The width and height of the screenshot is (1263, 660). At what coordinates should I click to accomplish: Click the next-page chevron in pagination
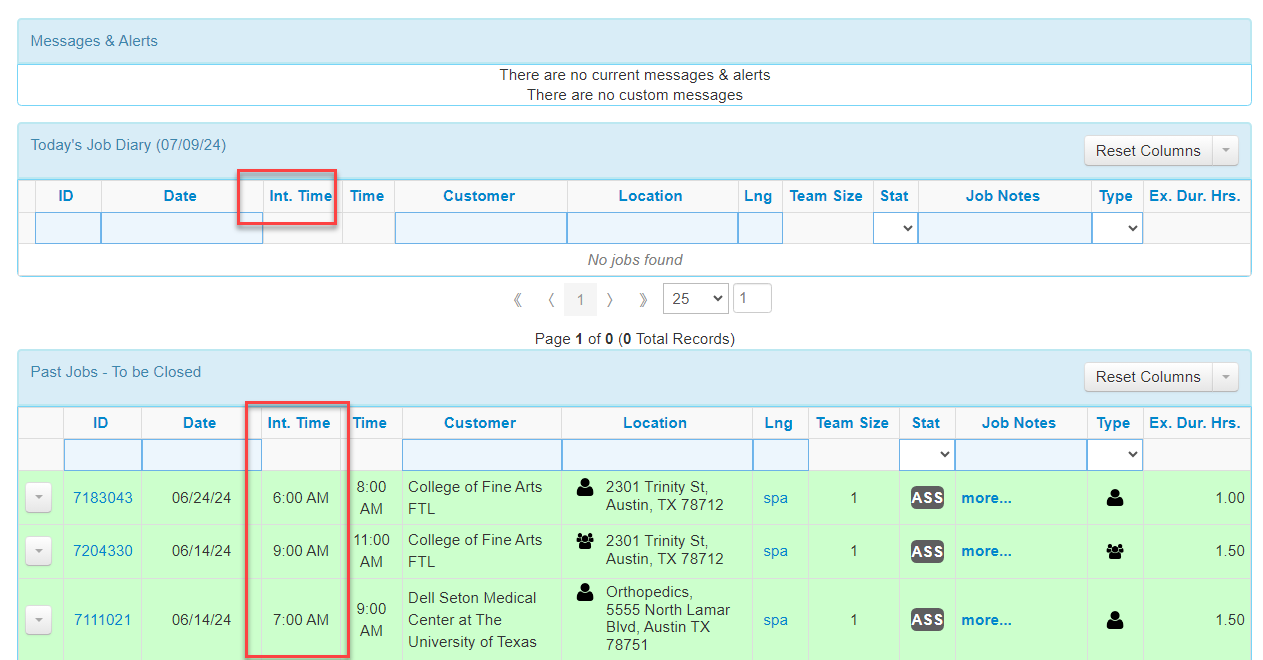pos(611,298)
